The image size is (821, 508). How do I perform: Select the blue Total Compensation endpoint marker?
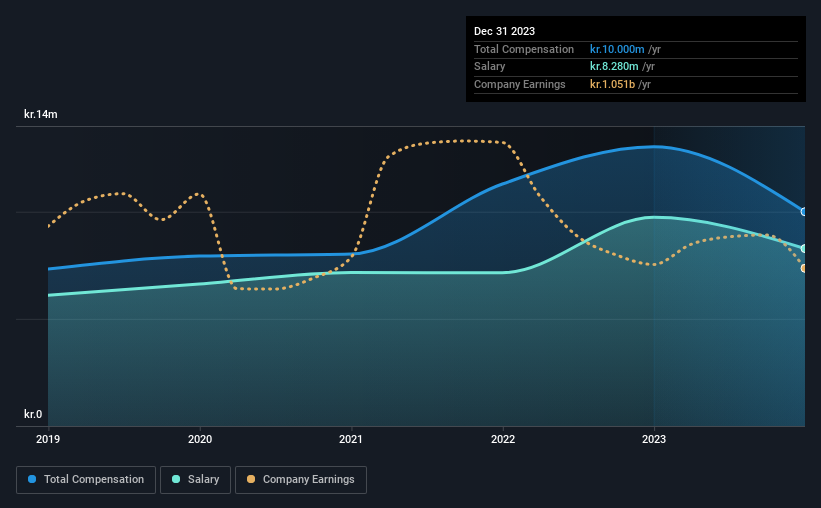pyautogui.click(x=804, y=212)
